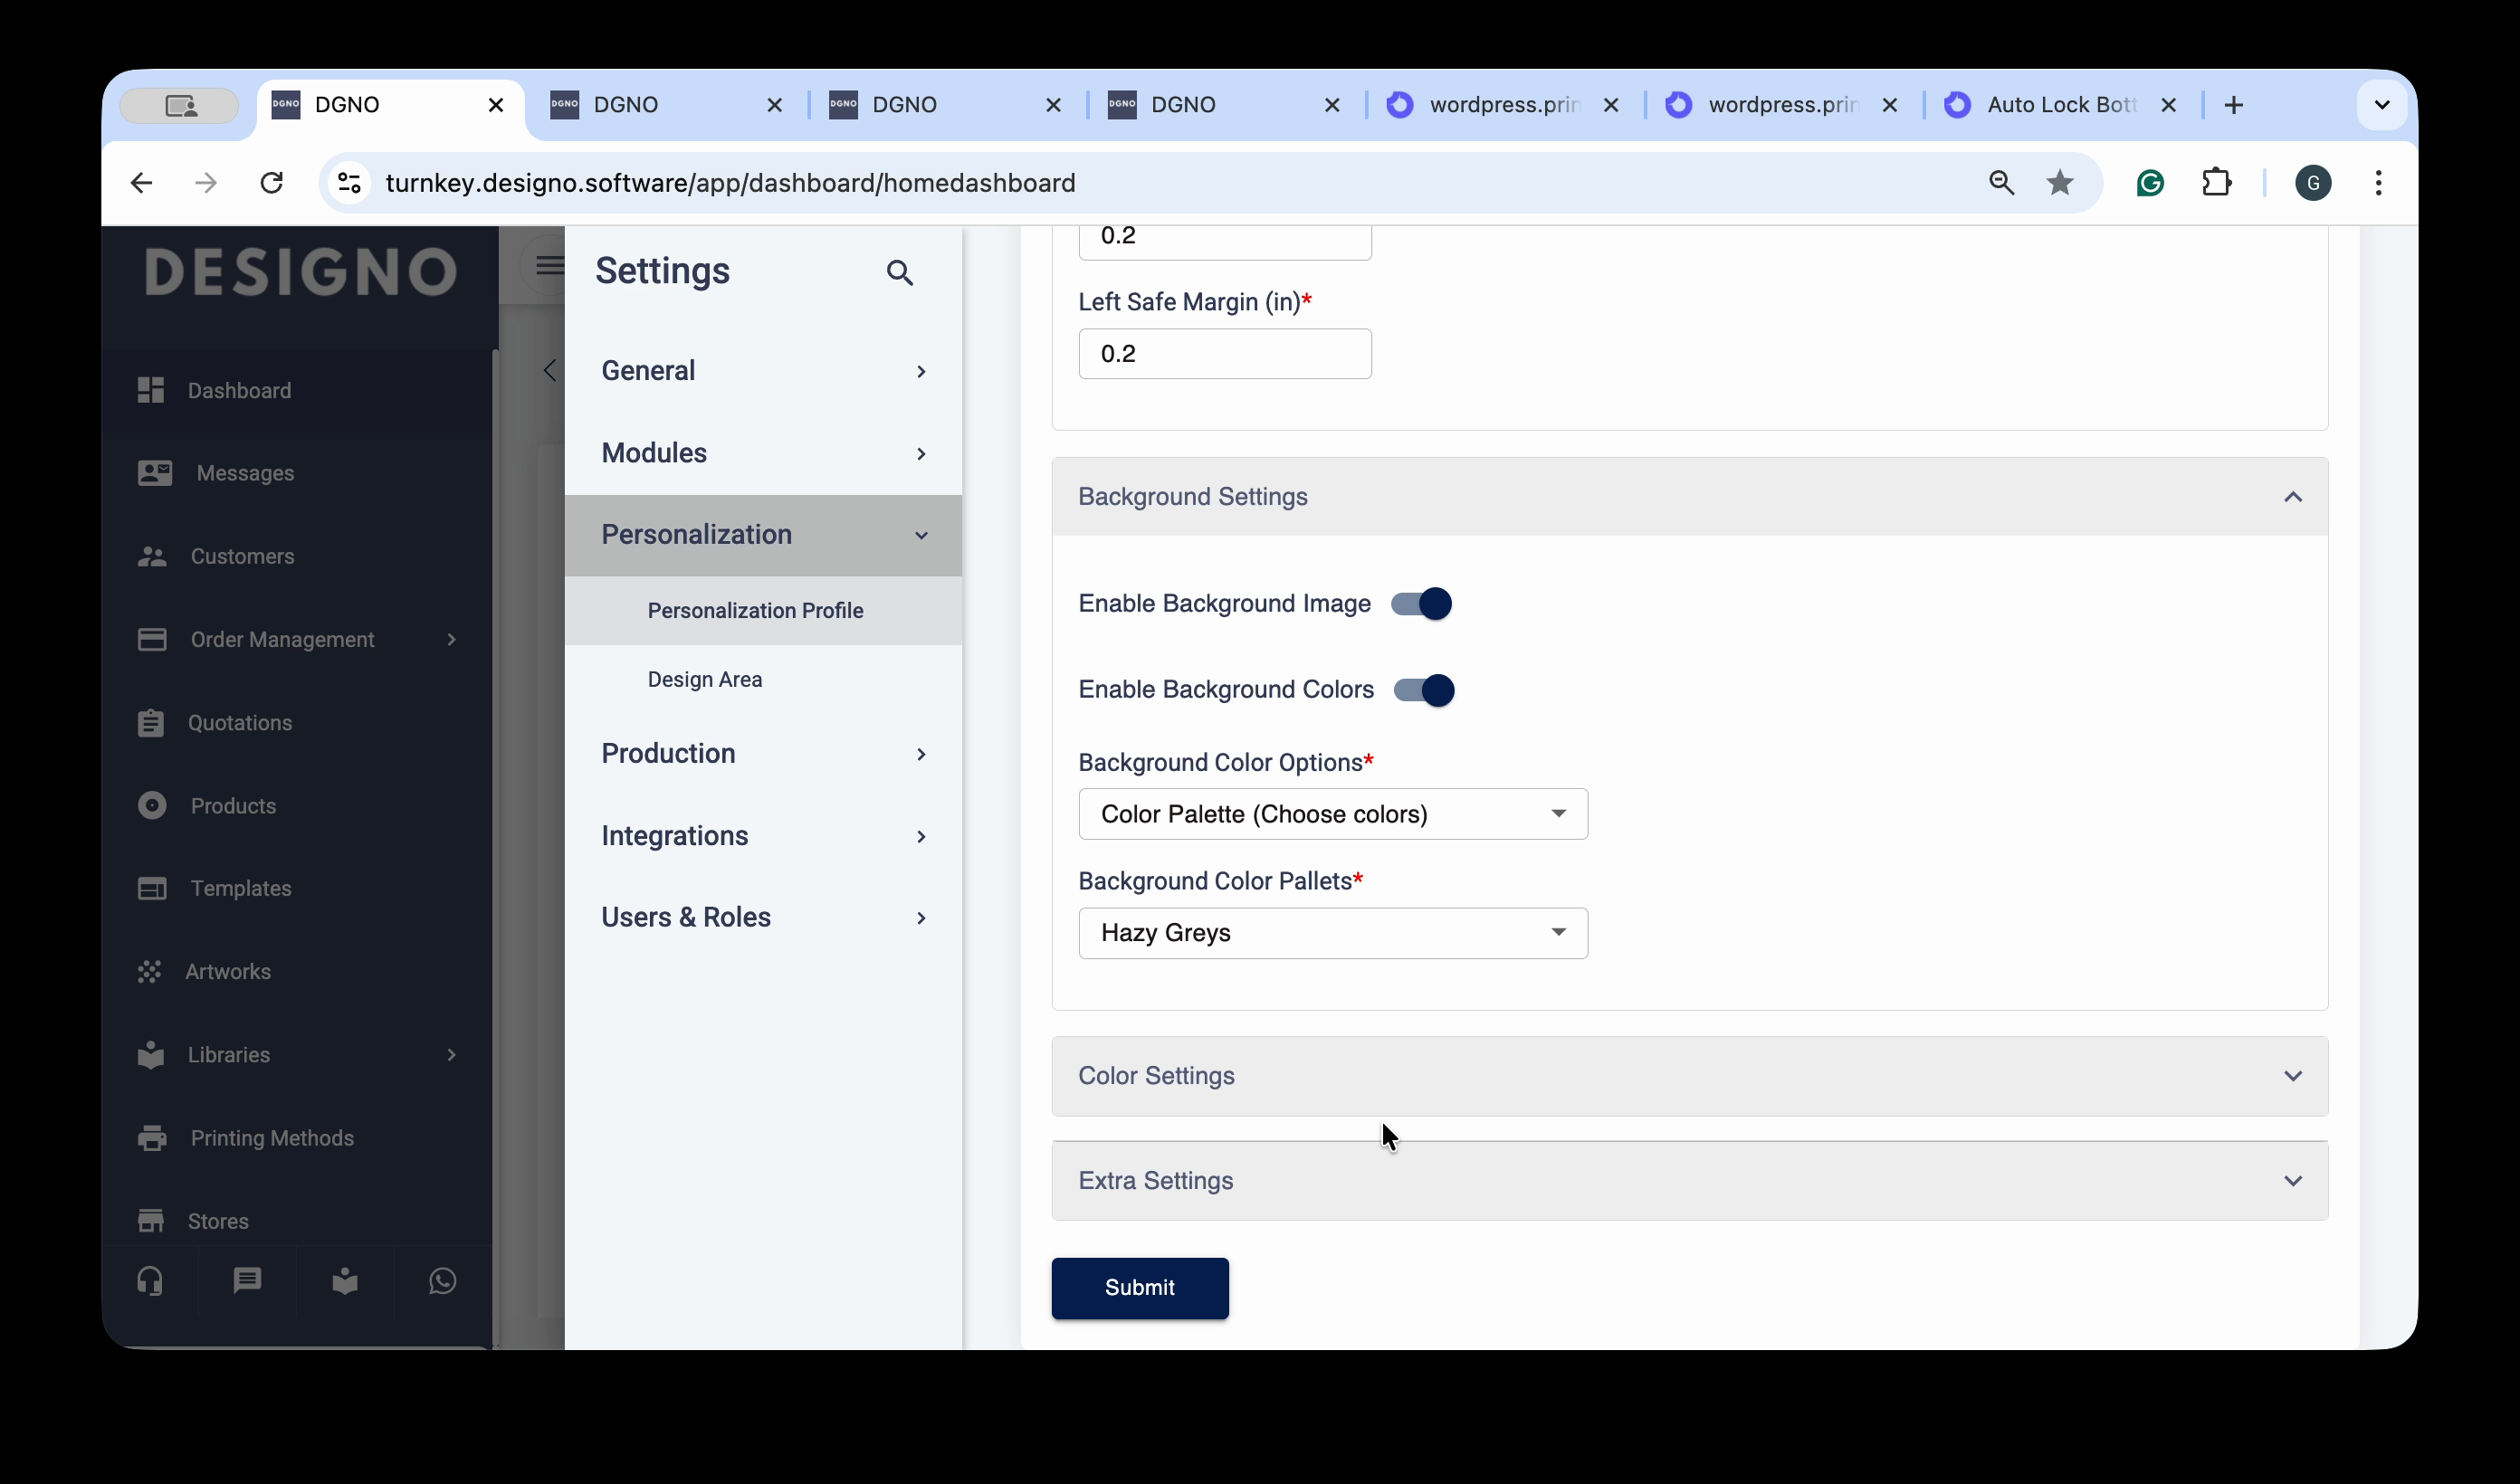Open the Hazy Greys pallets dropdown
This screenshot has height=1484, width=2520.
point(1332,933)
